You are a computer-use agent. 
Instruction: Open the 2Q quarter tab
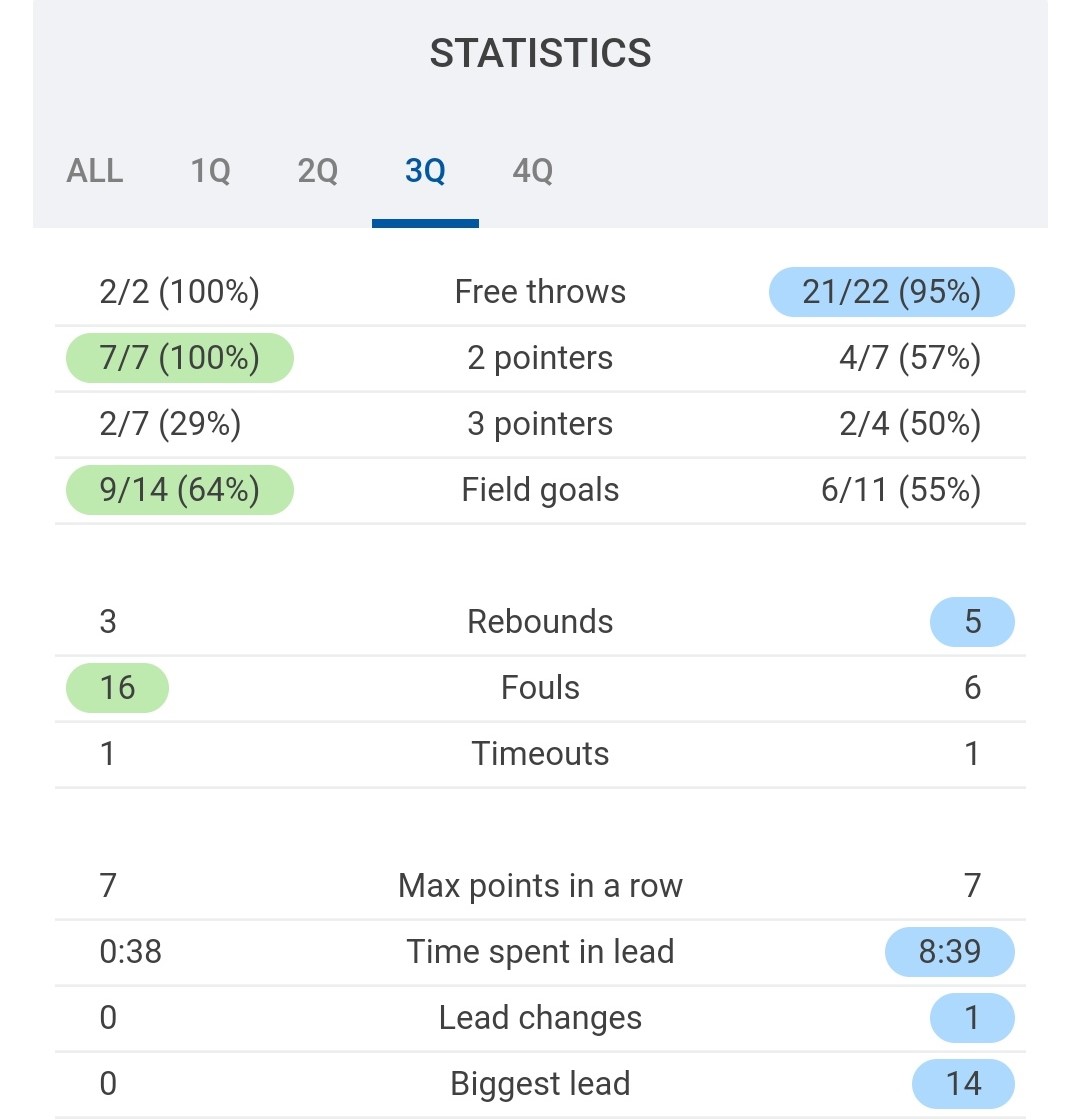[318, 171]
